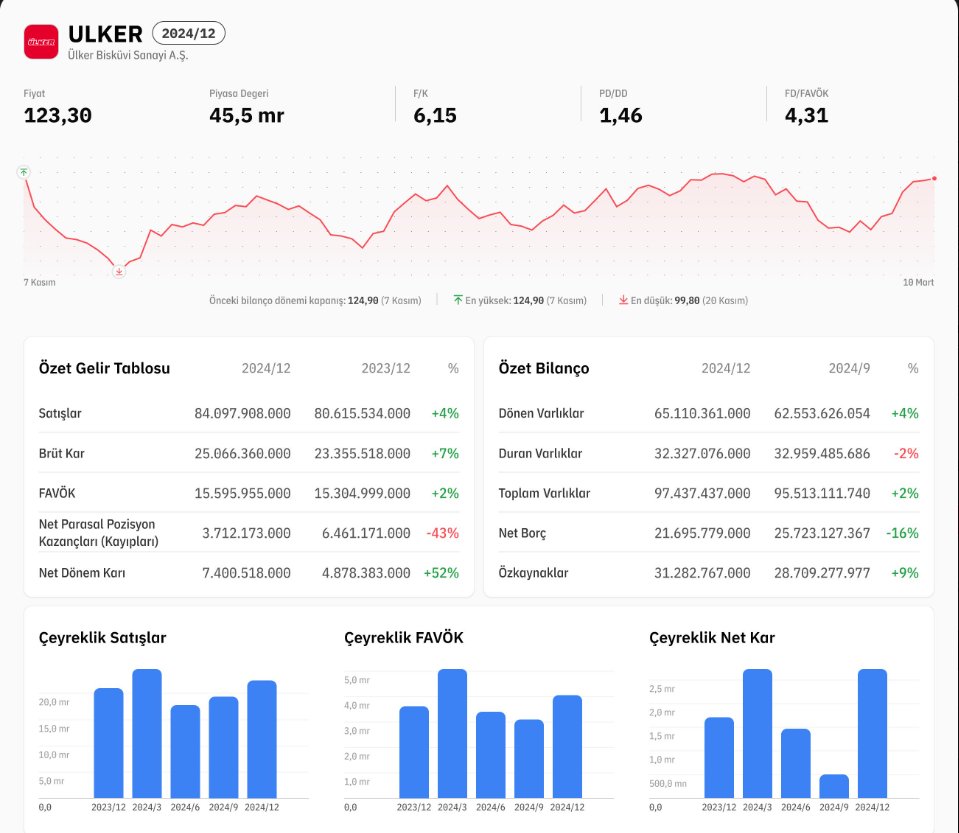
Task: Select the Toplam Varlıklar value 97.437.437.000
Action: pyautogui.click(x=702, y=493)
